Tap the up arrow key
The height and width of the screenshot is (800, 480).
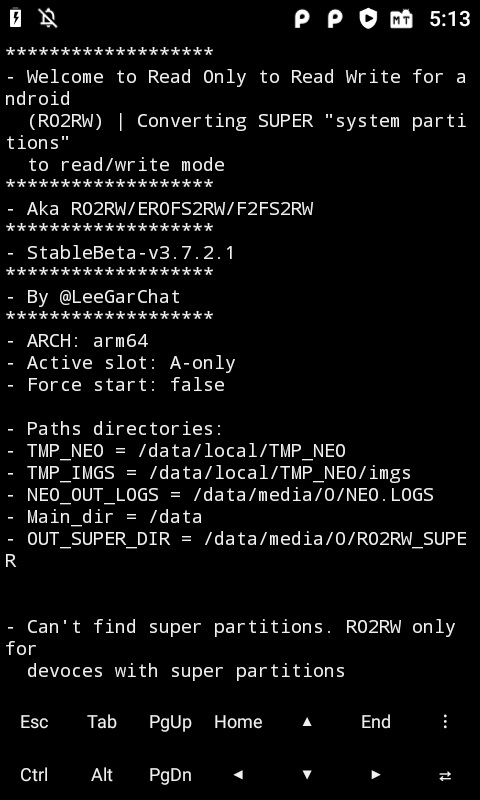[x=307, y=721]
